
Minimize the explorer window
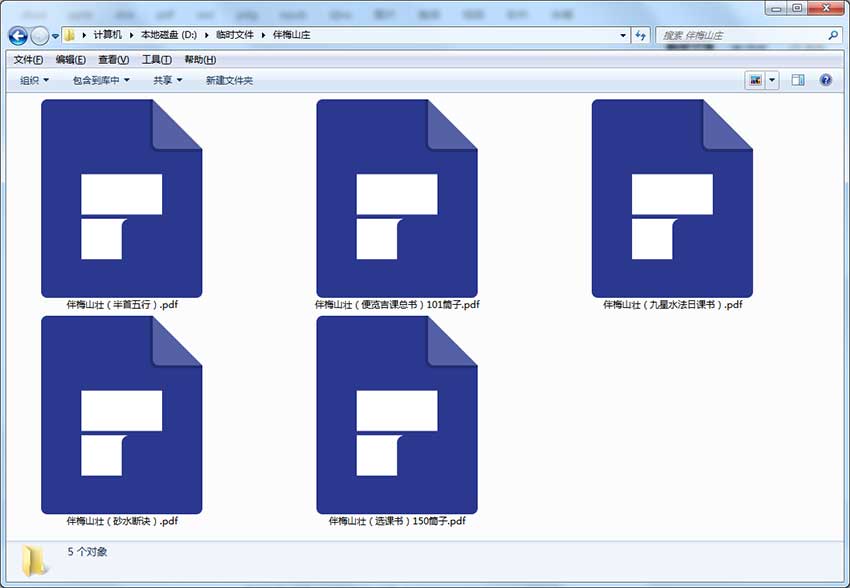click(776, 8)
